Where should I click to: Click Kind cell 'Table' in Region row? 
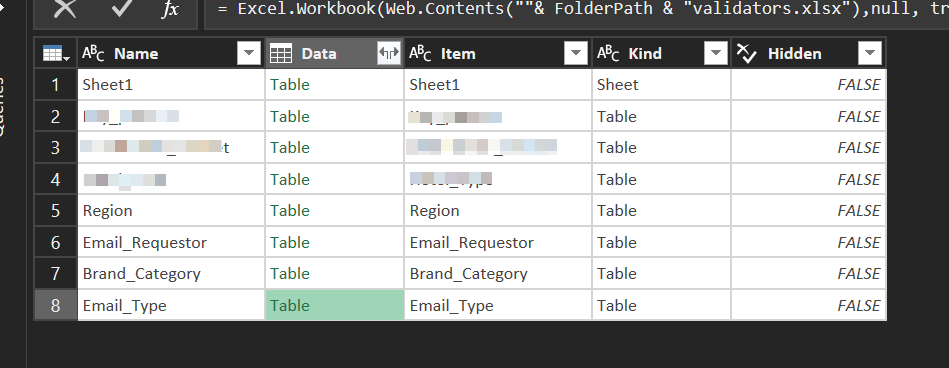(662, 211)
